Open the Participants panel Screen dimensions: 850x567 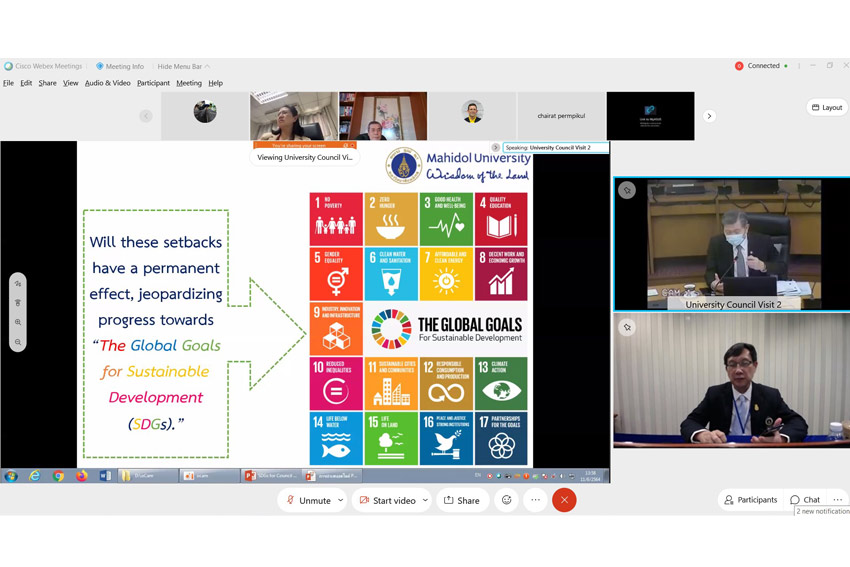pyautogui.click(x=749, y=500)
